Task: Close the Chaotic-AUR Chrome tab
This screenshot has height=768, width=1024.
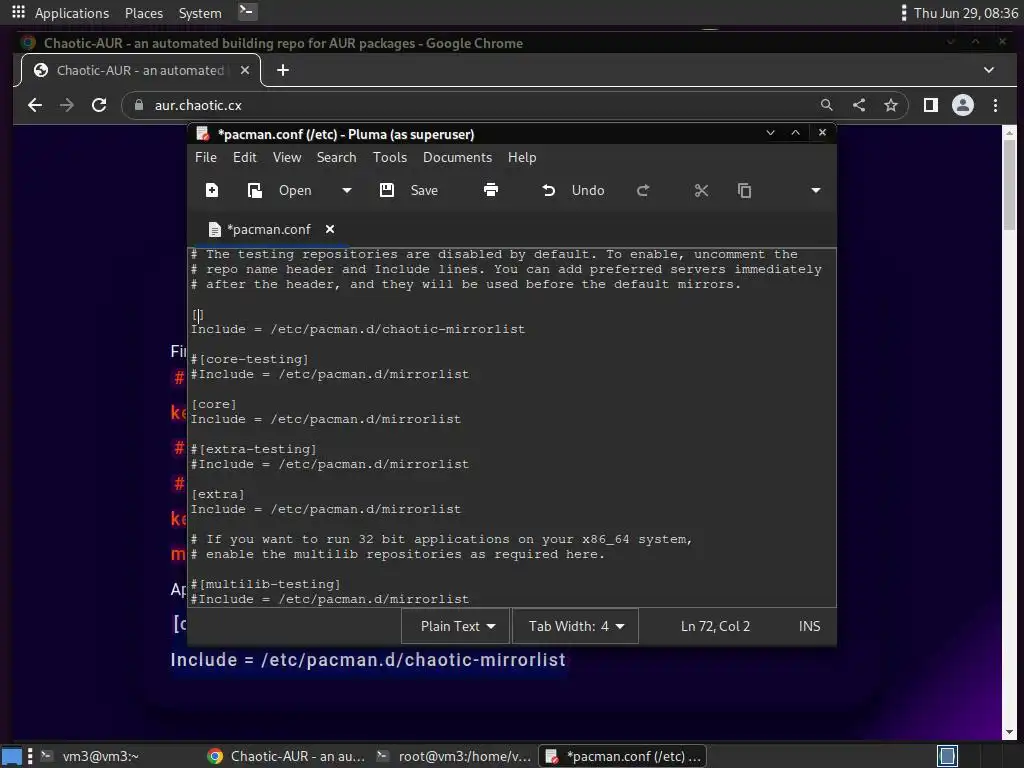Action: pos(245,70)
